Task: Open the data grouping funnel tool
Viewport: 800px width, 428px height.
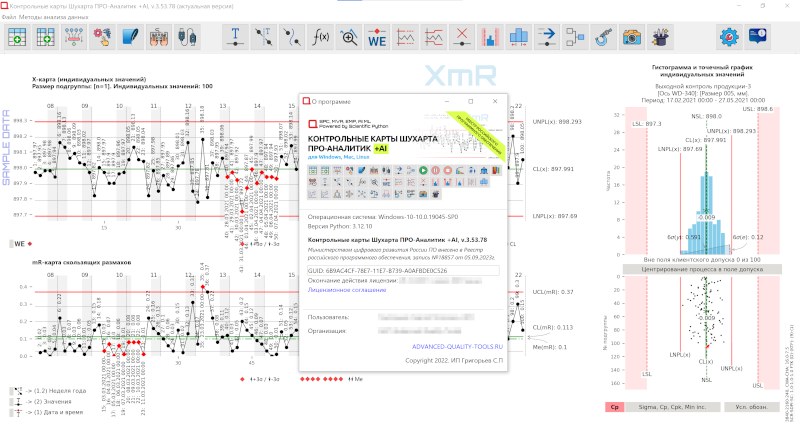Action: click(x=74, y=37)
